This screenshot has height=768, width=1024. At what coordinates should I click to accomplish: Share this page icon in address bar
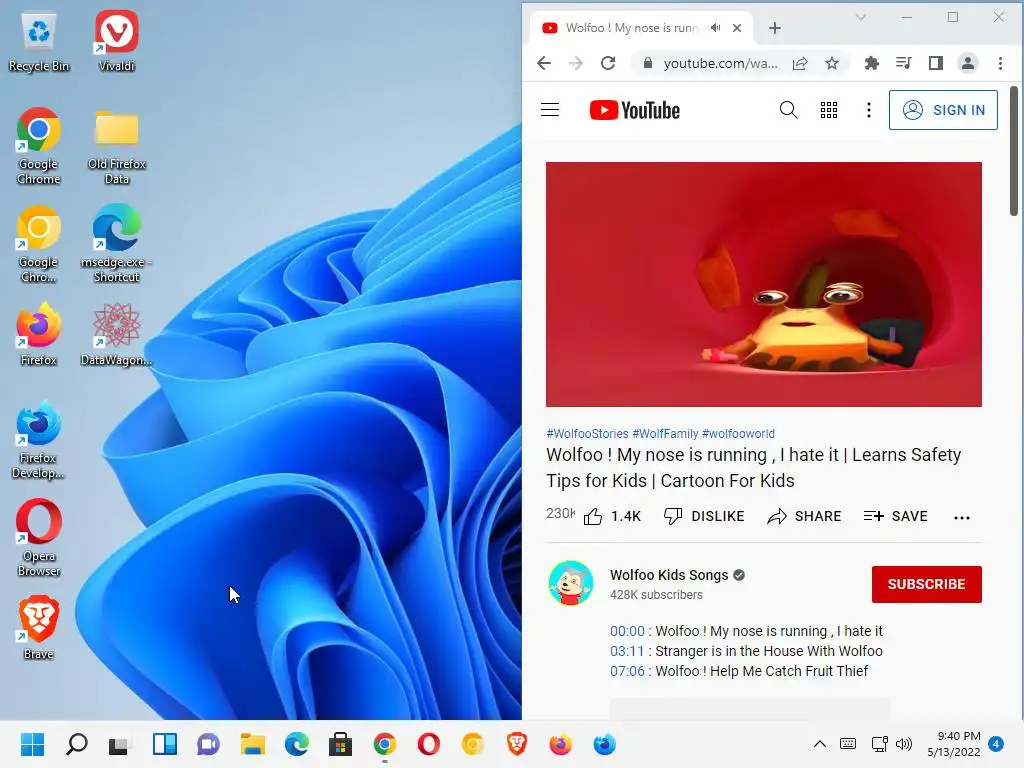(800, 63)
